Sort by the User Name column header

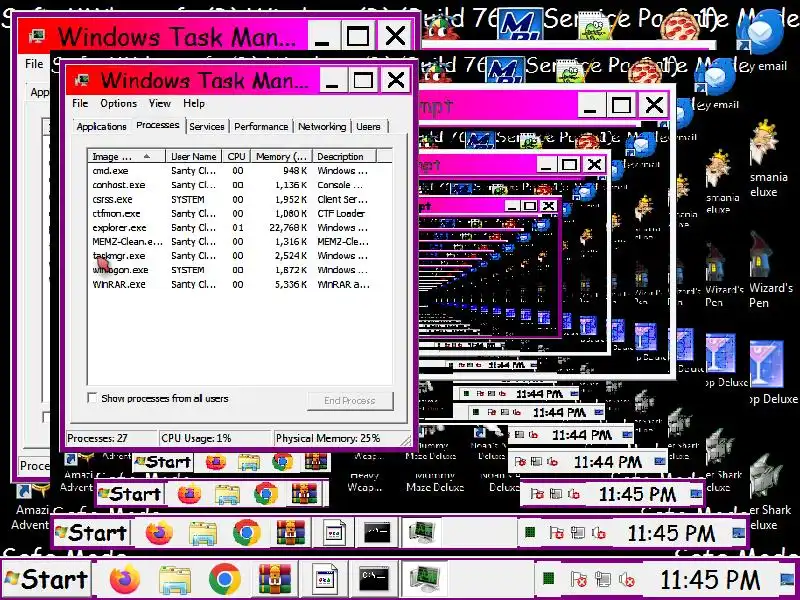[193, 156]
